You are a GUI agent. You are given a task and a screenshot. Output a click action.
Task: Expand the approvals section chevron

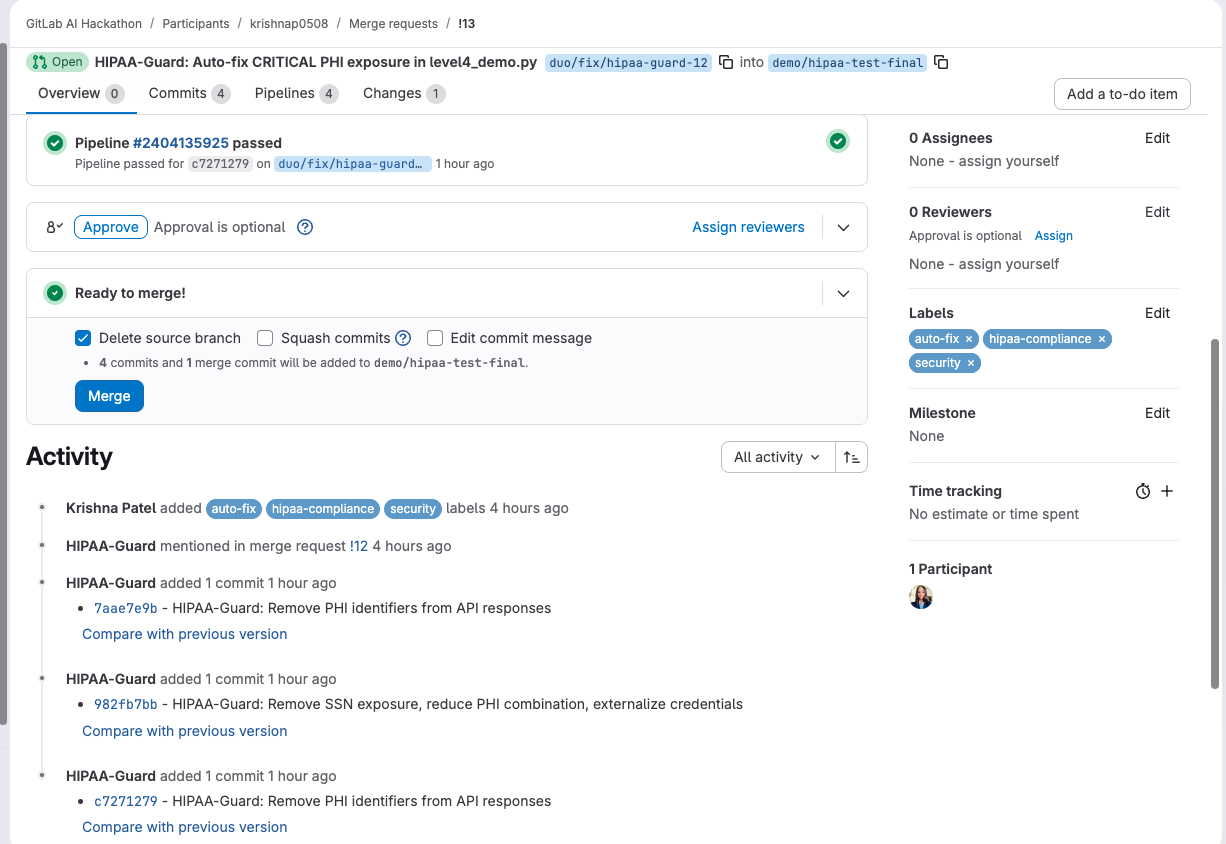843,227
